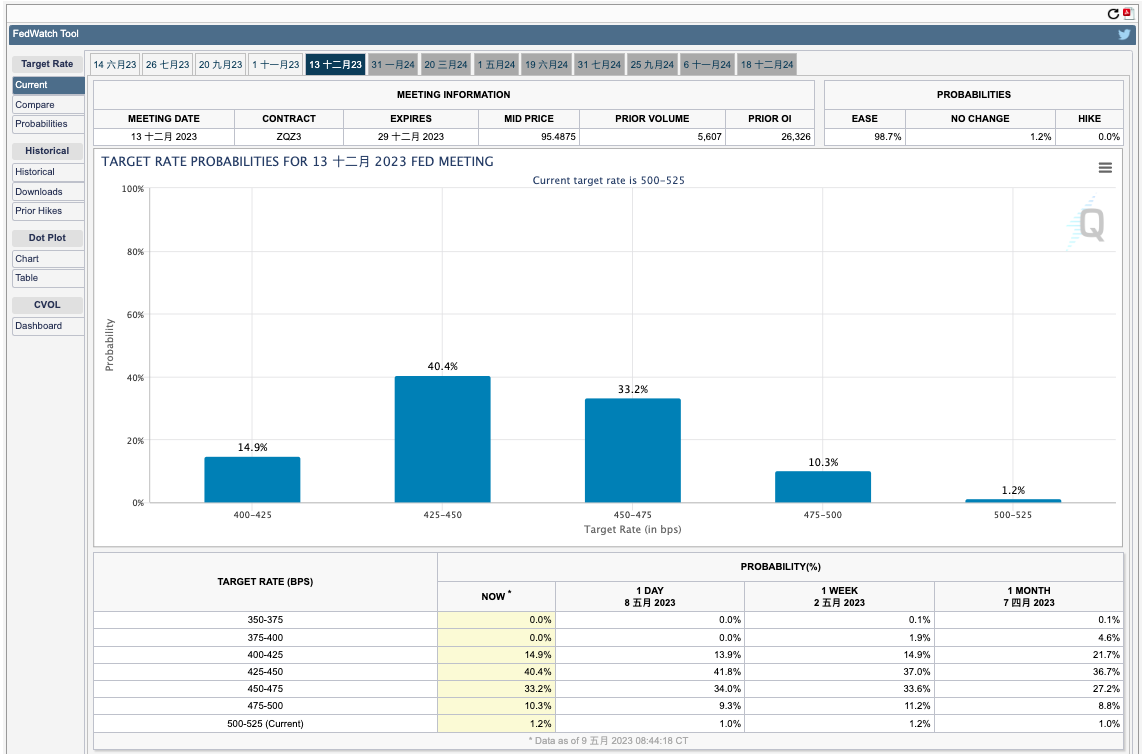Select the 19 六月24 meeting tab
This screenshot has width=1142, height=754.
pyautogui.click(x=547, y=65)
